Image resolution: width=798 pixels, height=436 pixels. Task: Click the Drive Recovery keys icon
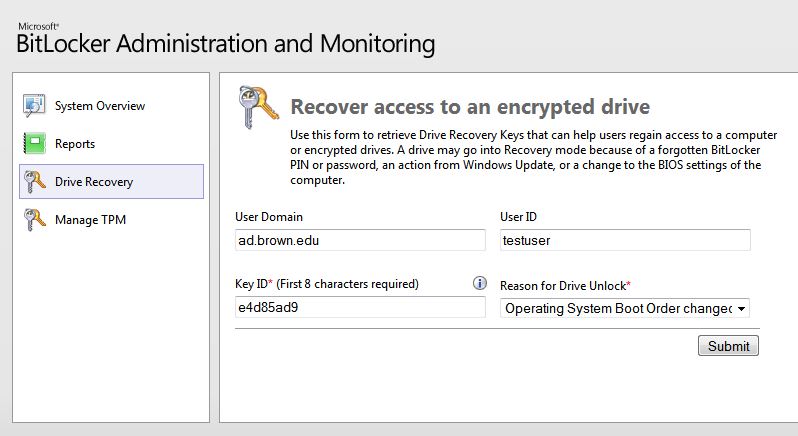tap(34, 182)
